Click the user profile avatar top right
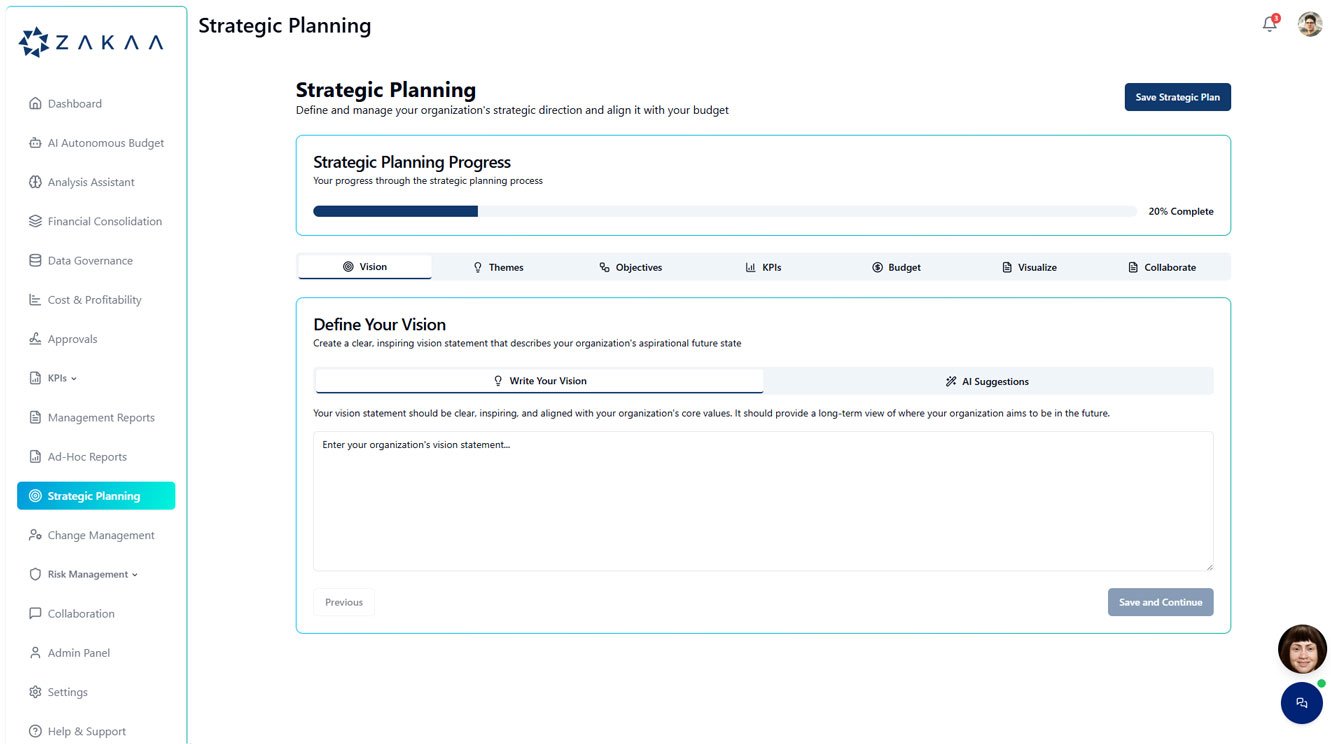1331x744 pixels. [1310, 24]
